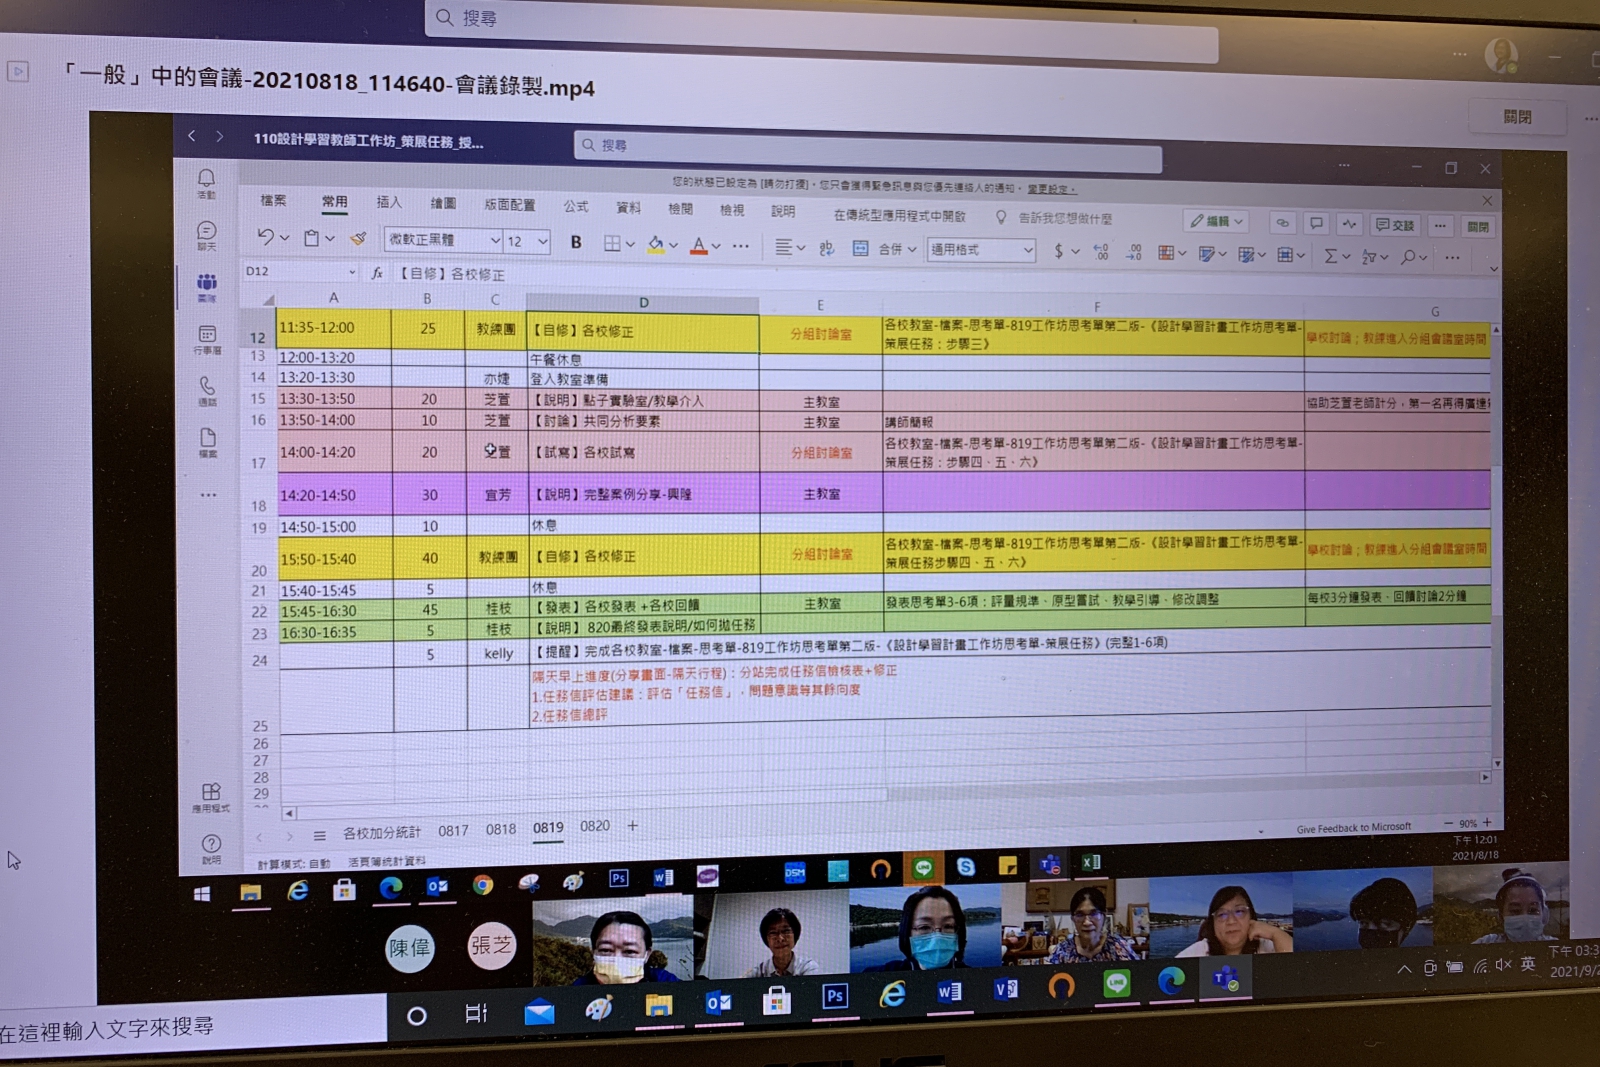The image size is (1600, 1067).
Task: Click the 張芝 participant avatar
Action: (491, 945)
